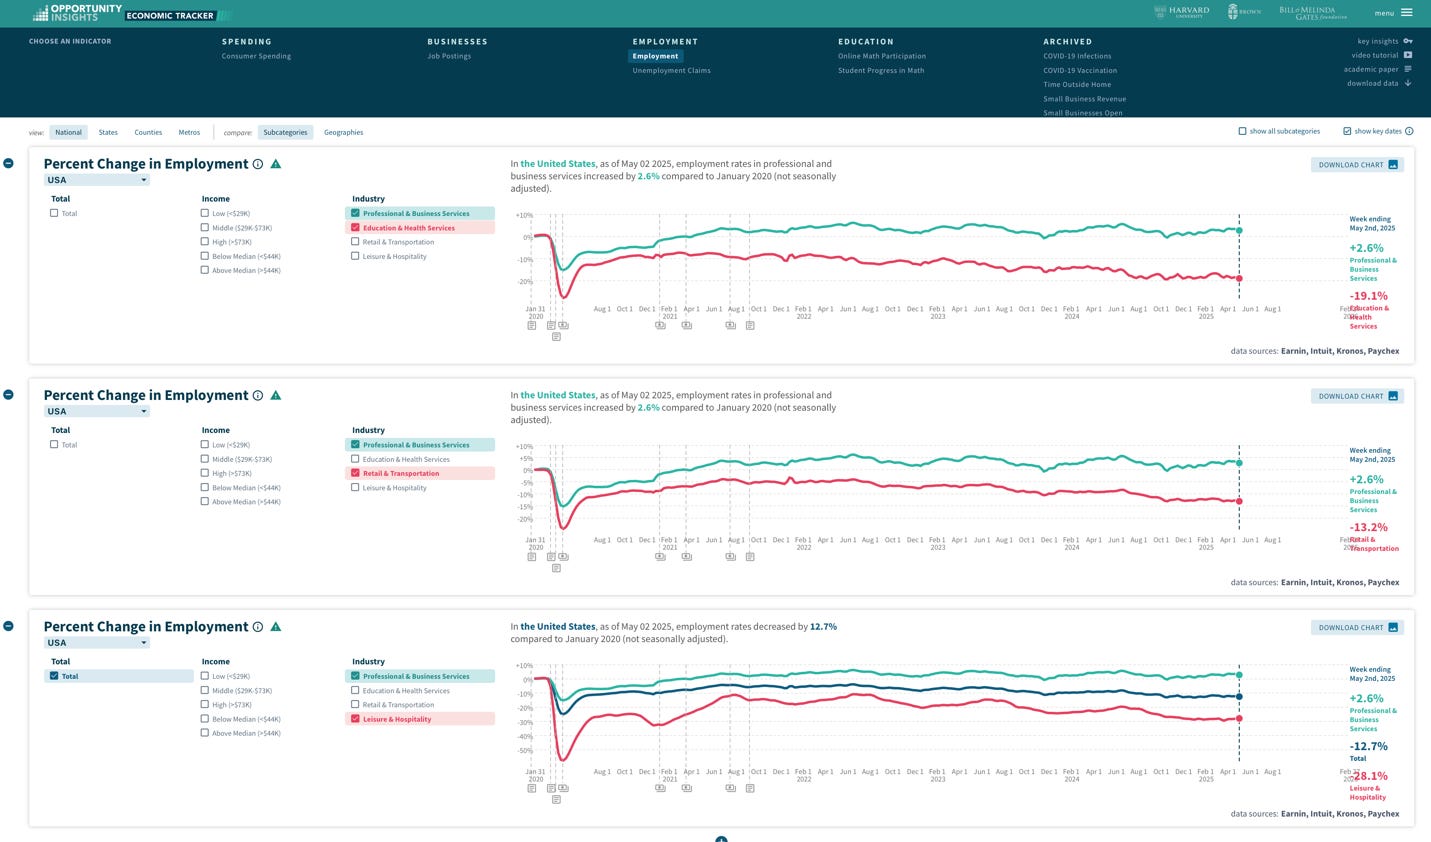Click the plus icon to add a chart

click(721, 839)
